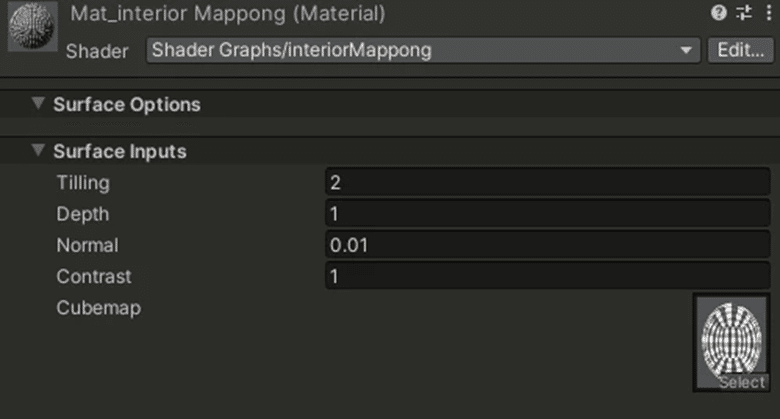The width and height of the screenshot is (780, 419).
Task: Click the material preview sphere icon
Action: (32, 26)
